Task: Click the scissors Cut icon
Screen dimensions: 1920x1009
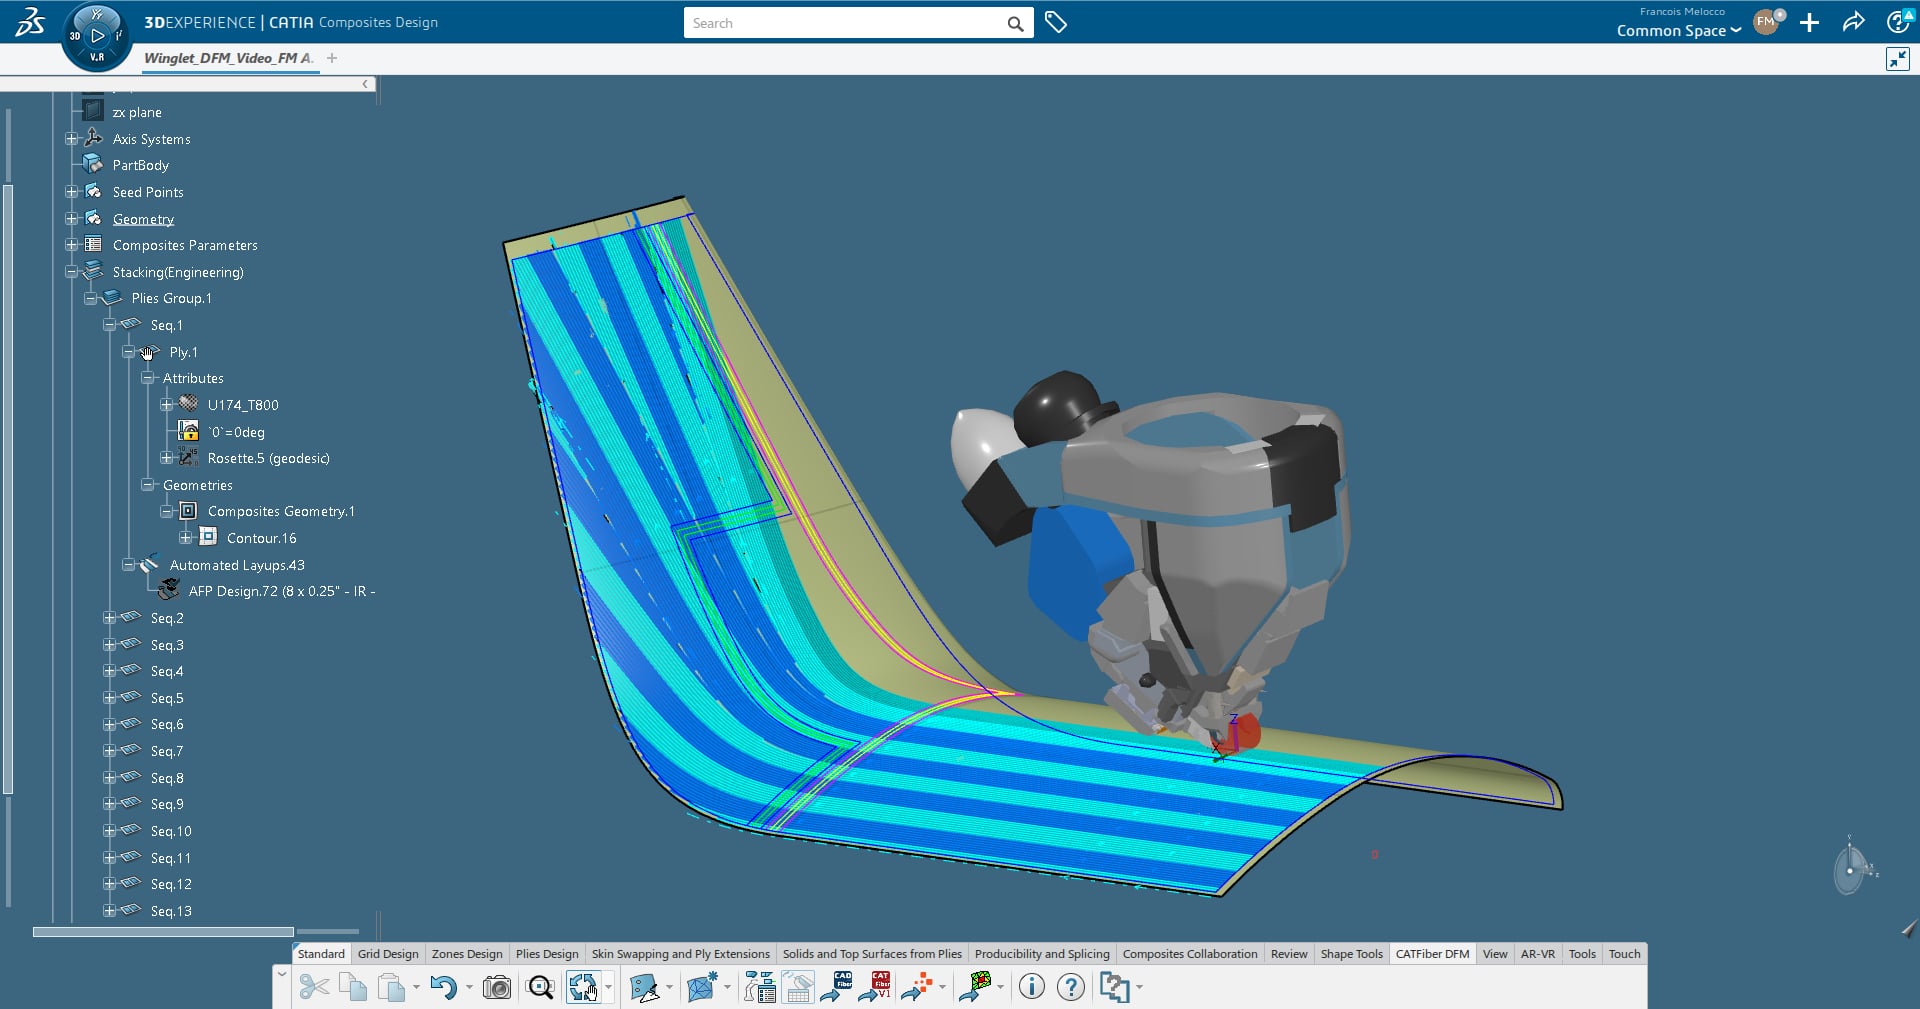Action: click(x=313, y=988)
